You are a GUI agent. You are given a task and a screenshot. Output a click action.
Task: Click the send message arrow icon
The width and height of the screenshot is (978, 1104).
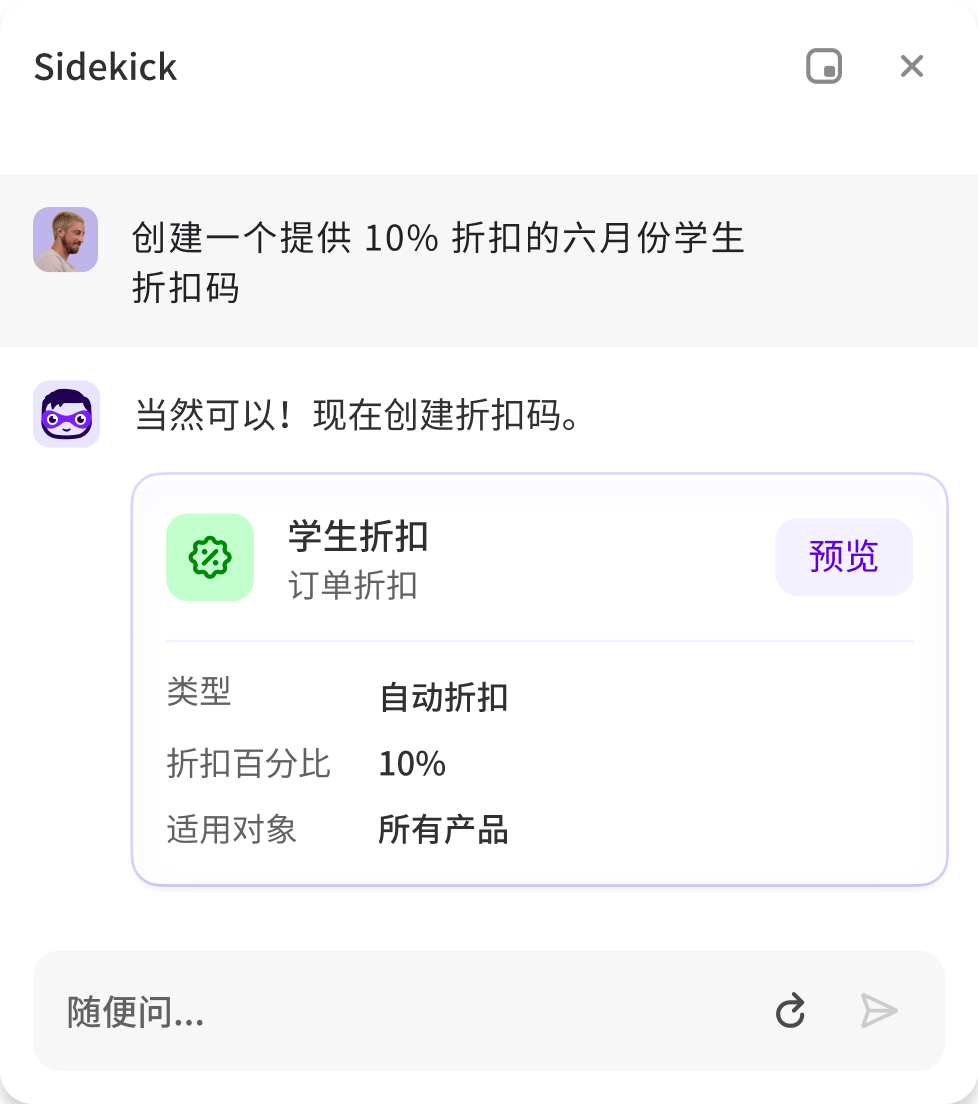coord(879,1011)
